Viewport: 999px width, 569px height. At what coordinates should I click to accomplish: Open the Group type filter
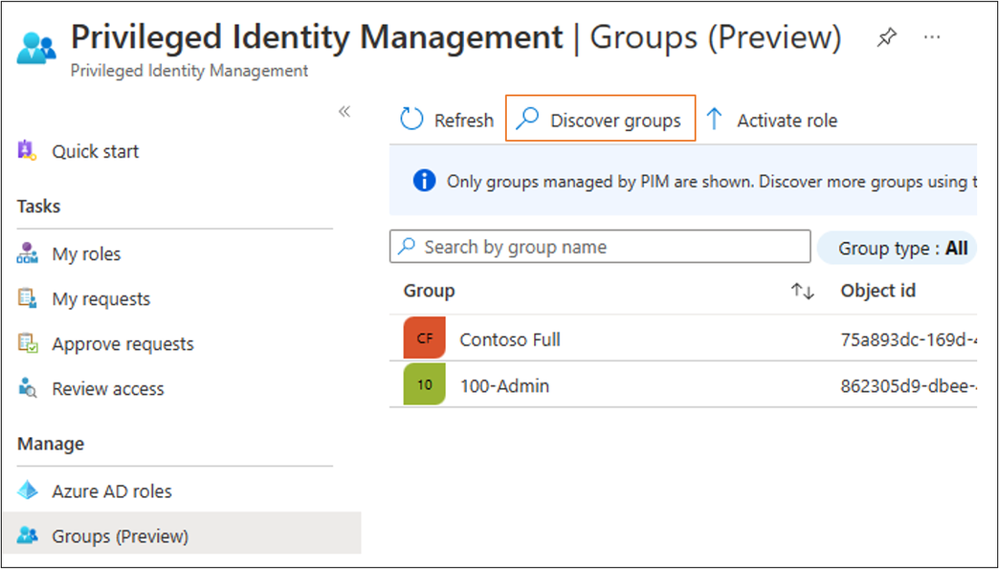pyautogui.click(x=897, y=248)
